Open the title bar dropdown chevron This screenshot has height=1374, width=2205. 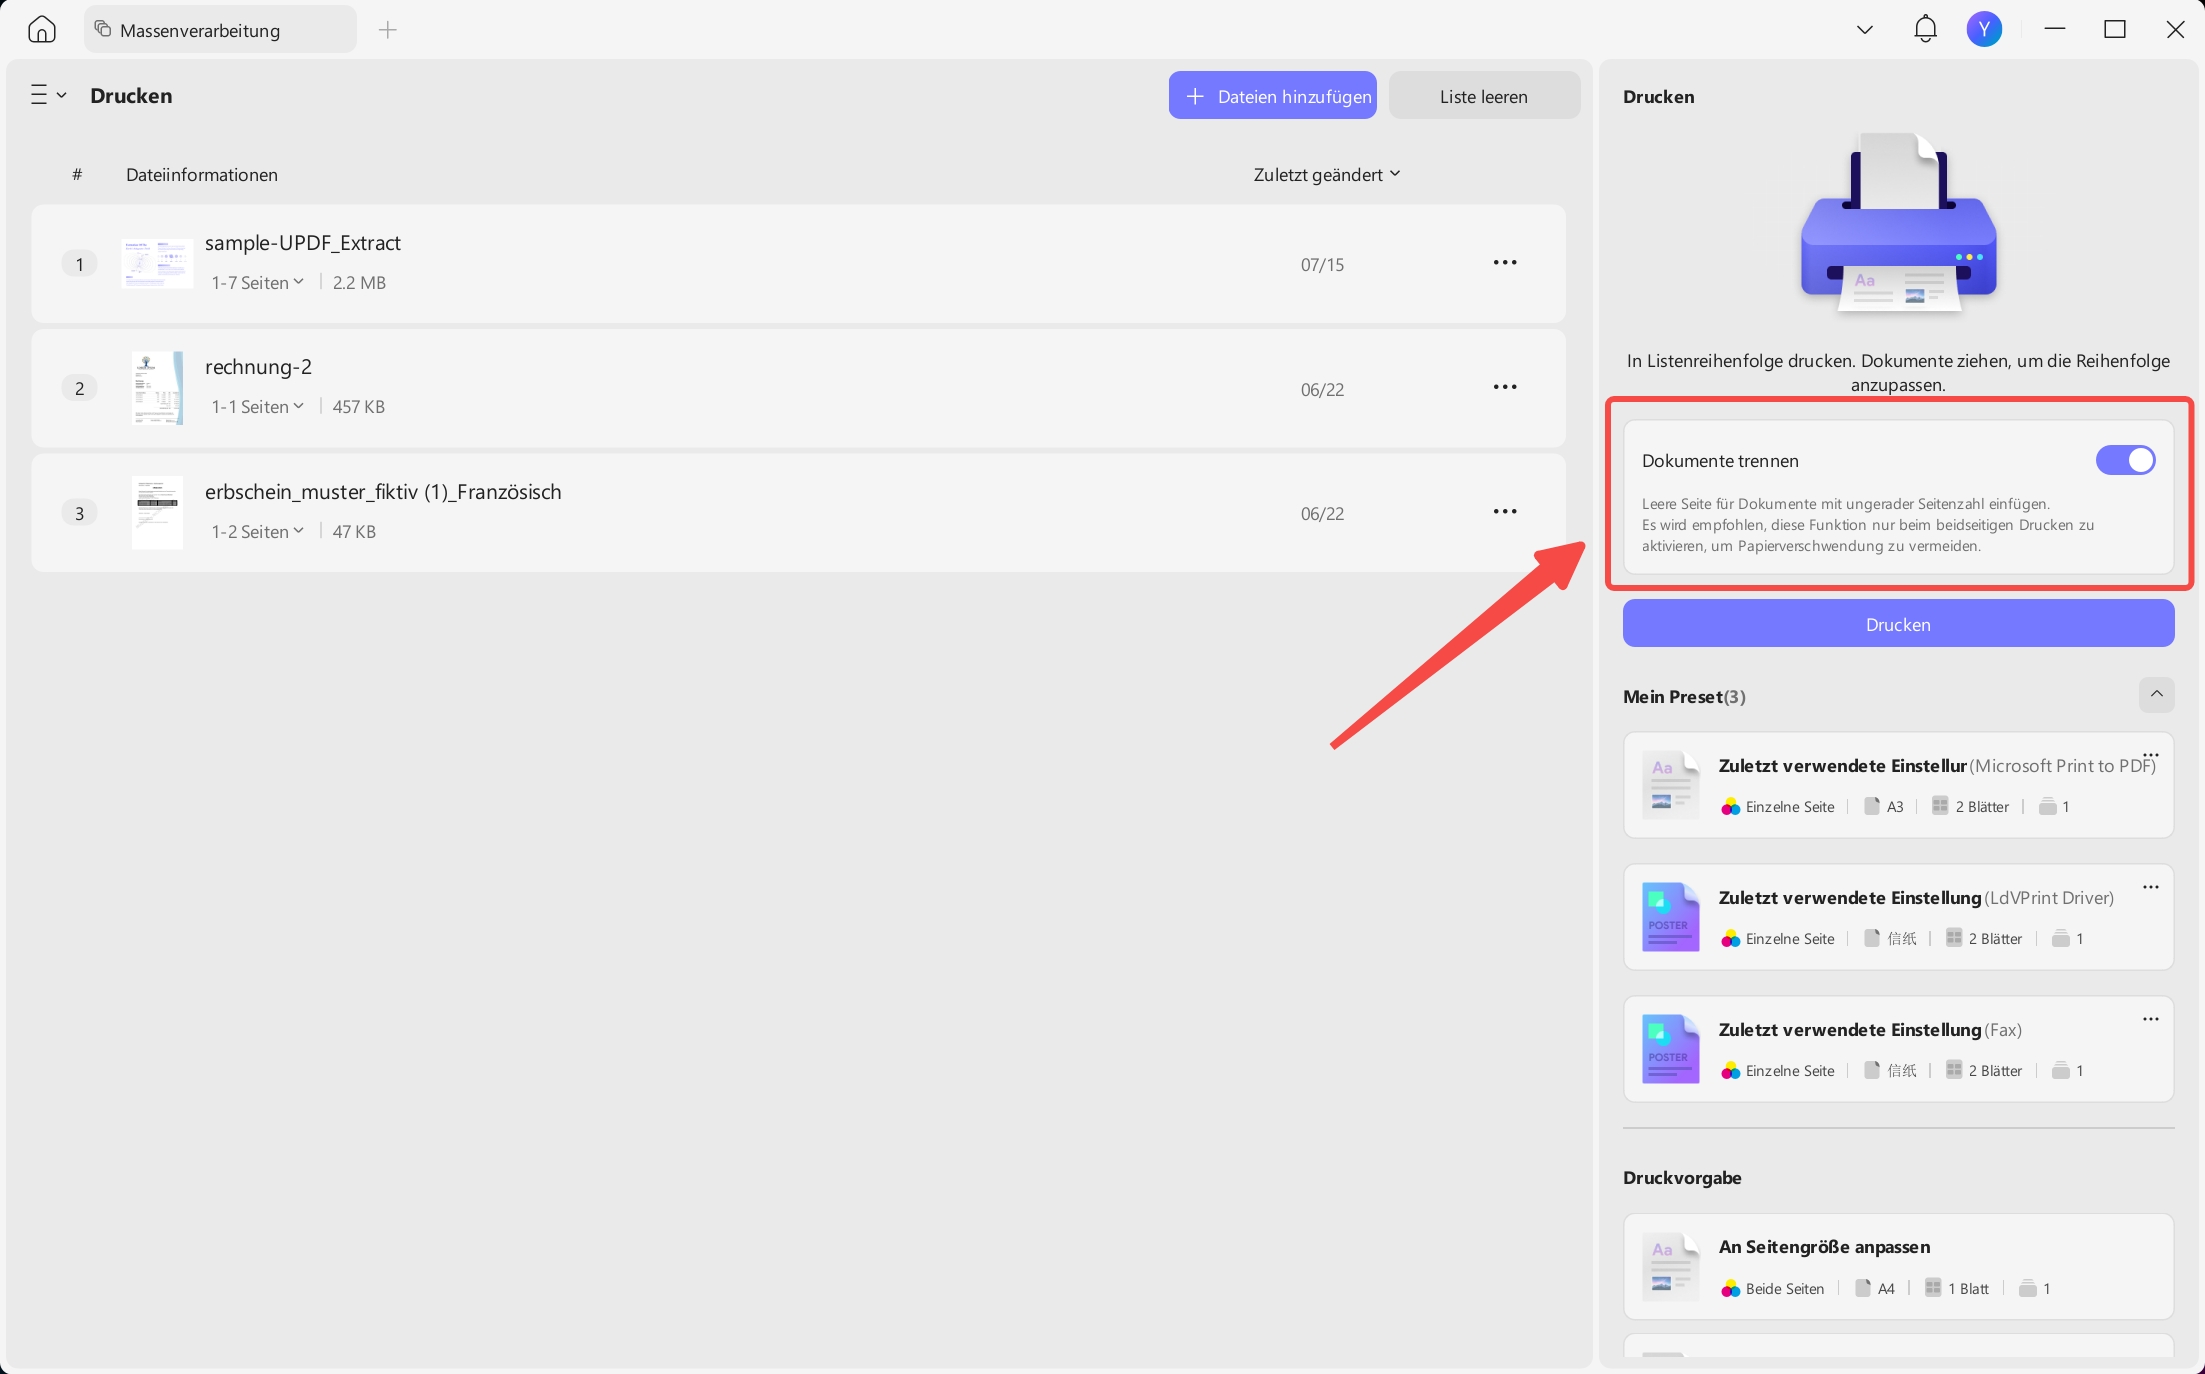point(1864,30)
